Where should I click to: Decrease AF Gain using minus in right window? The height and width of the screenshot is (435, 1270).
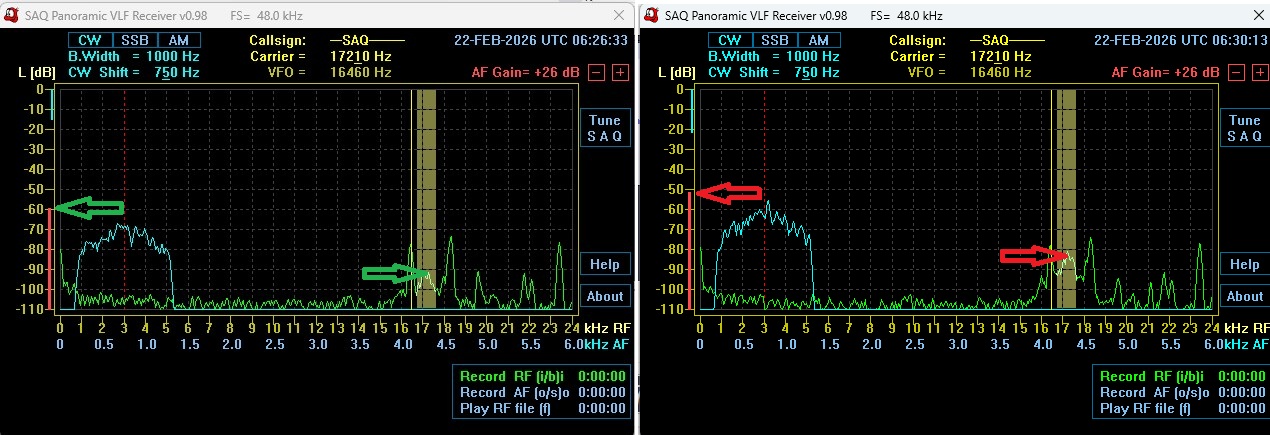pos(1237,73)
